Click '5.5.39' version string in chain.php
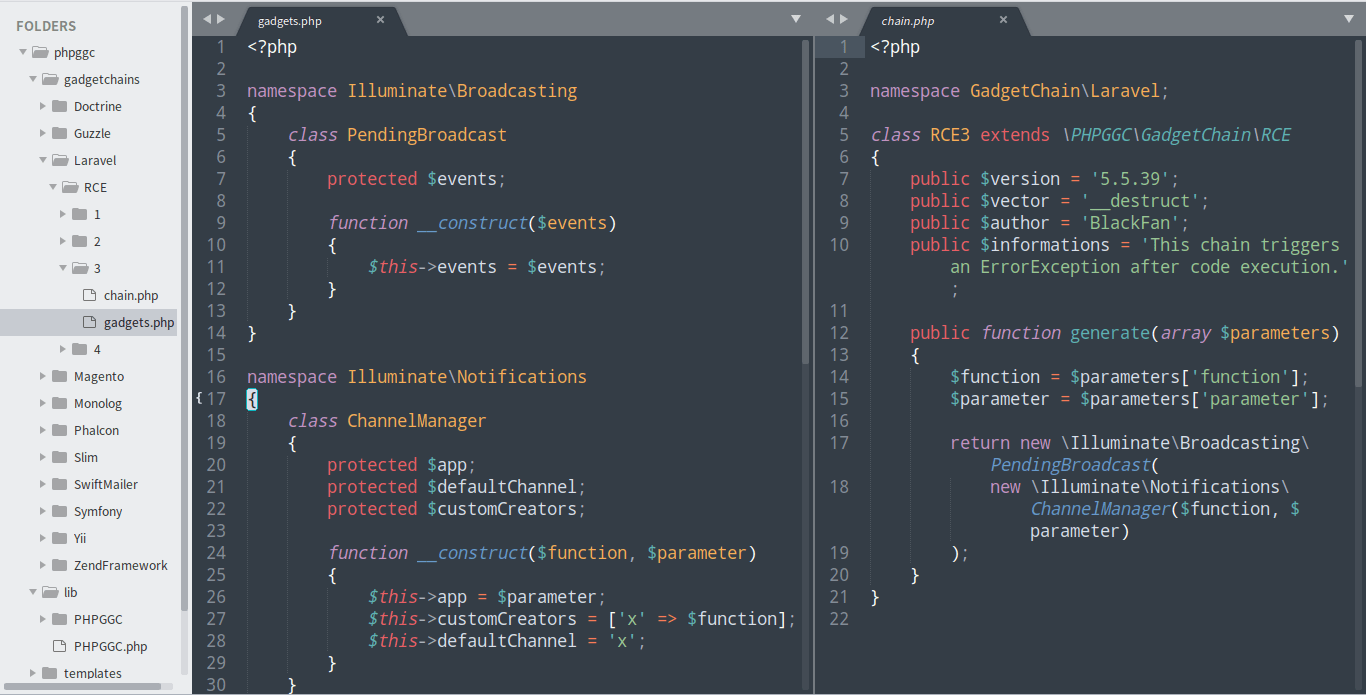Screen dimensions: 1366x695 click(x=1130, y=179)
